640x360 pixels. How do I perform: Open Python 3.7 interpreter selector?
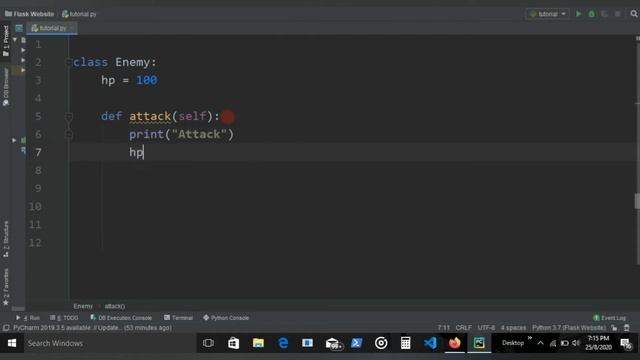pyautogui.click(x=569, y=328)
